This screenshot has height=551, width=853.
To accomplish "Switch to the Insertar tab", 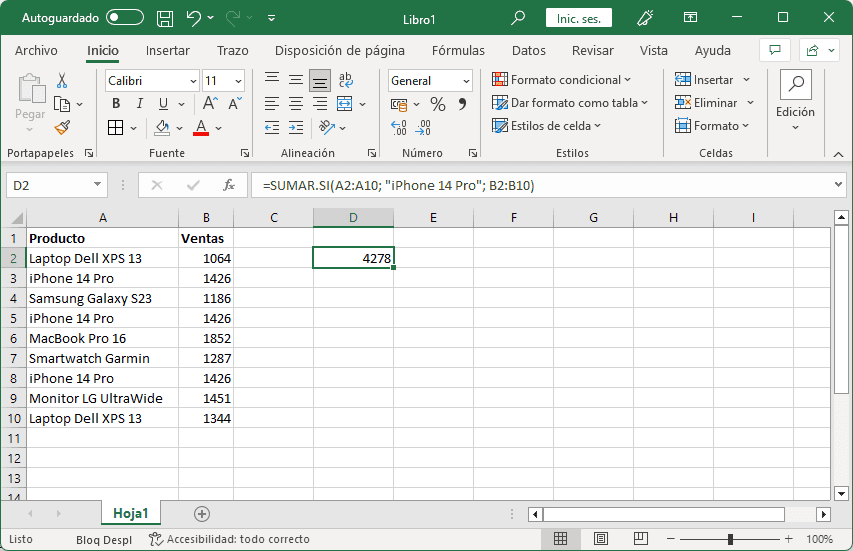I will tap(168, 51).
